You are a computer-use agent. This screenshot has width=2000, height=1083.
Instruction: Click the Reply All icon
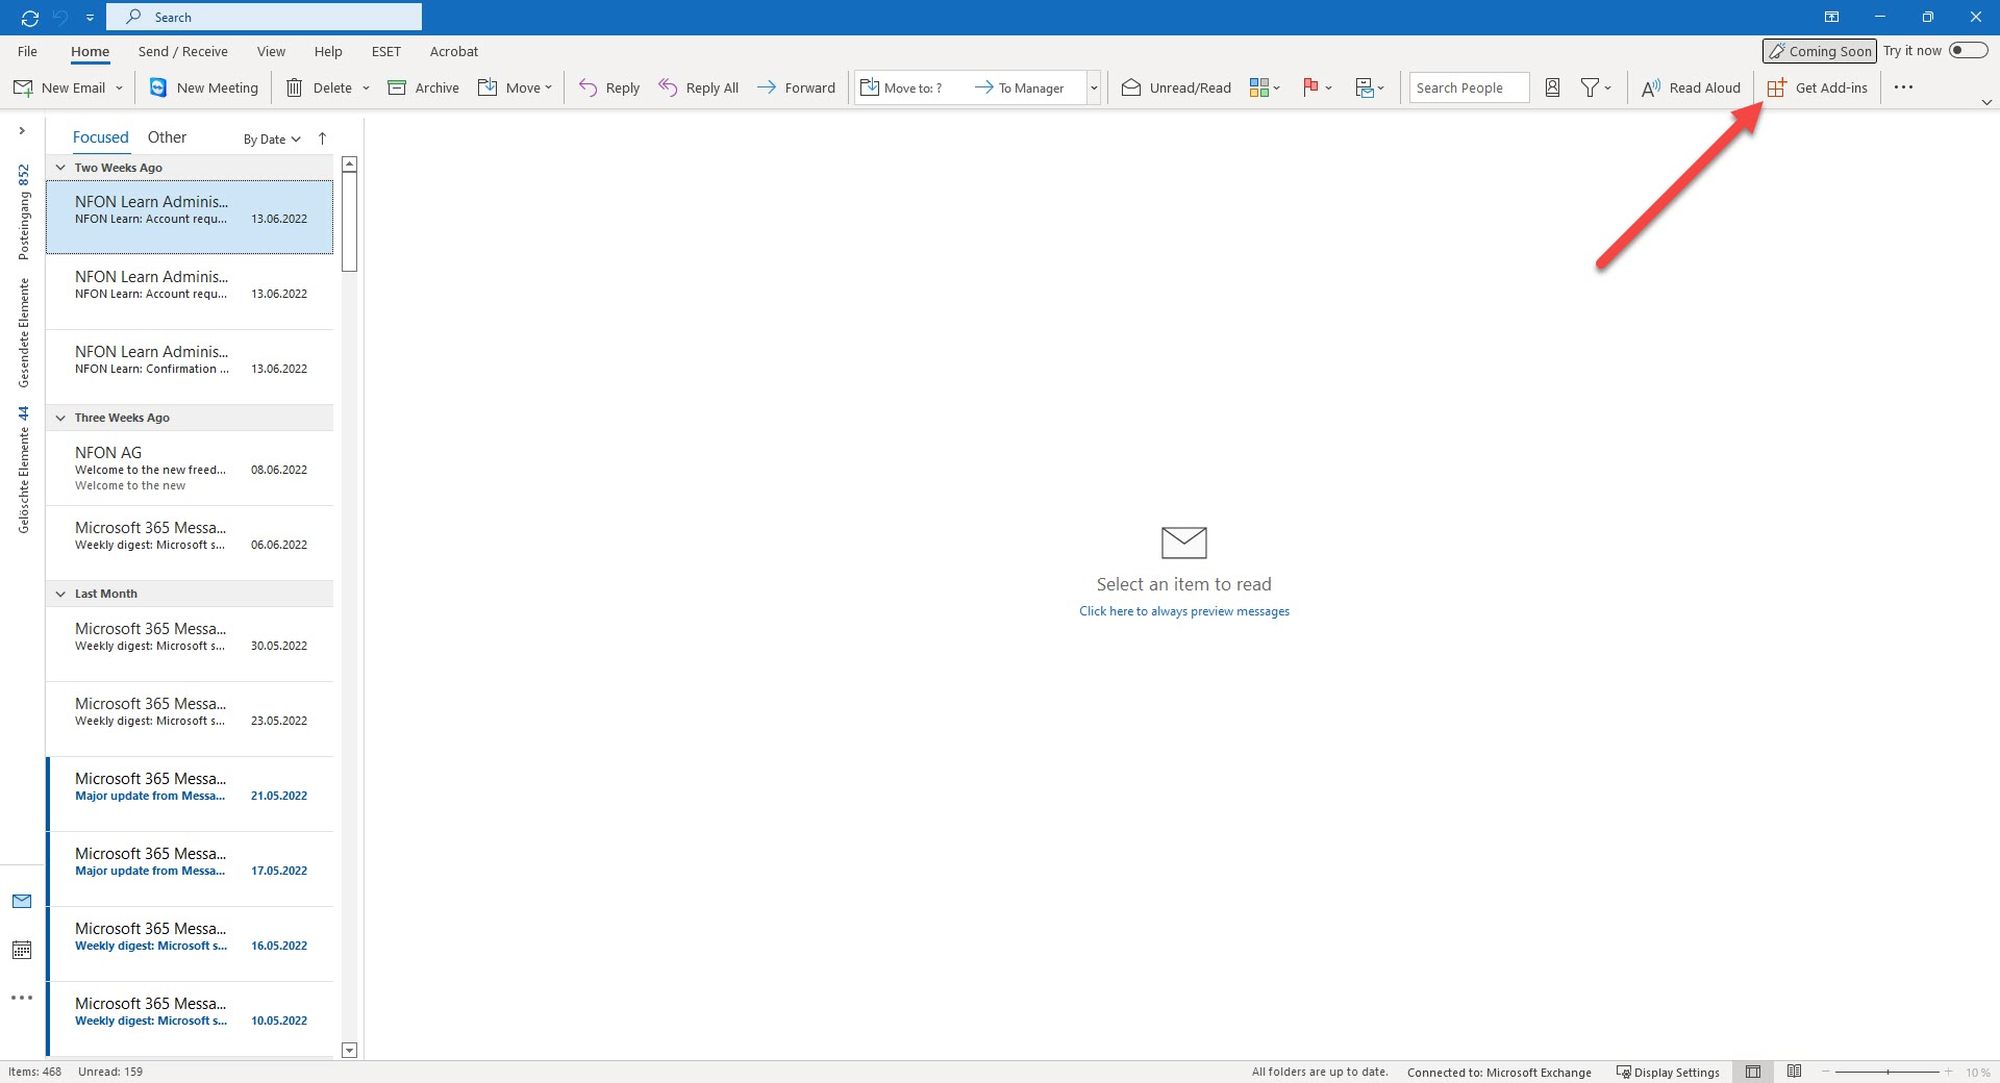pos(668,88)
